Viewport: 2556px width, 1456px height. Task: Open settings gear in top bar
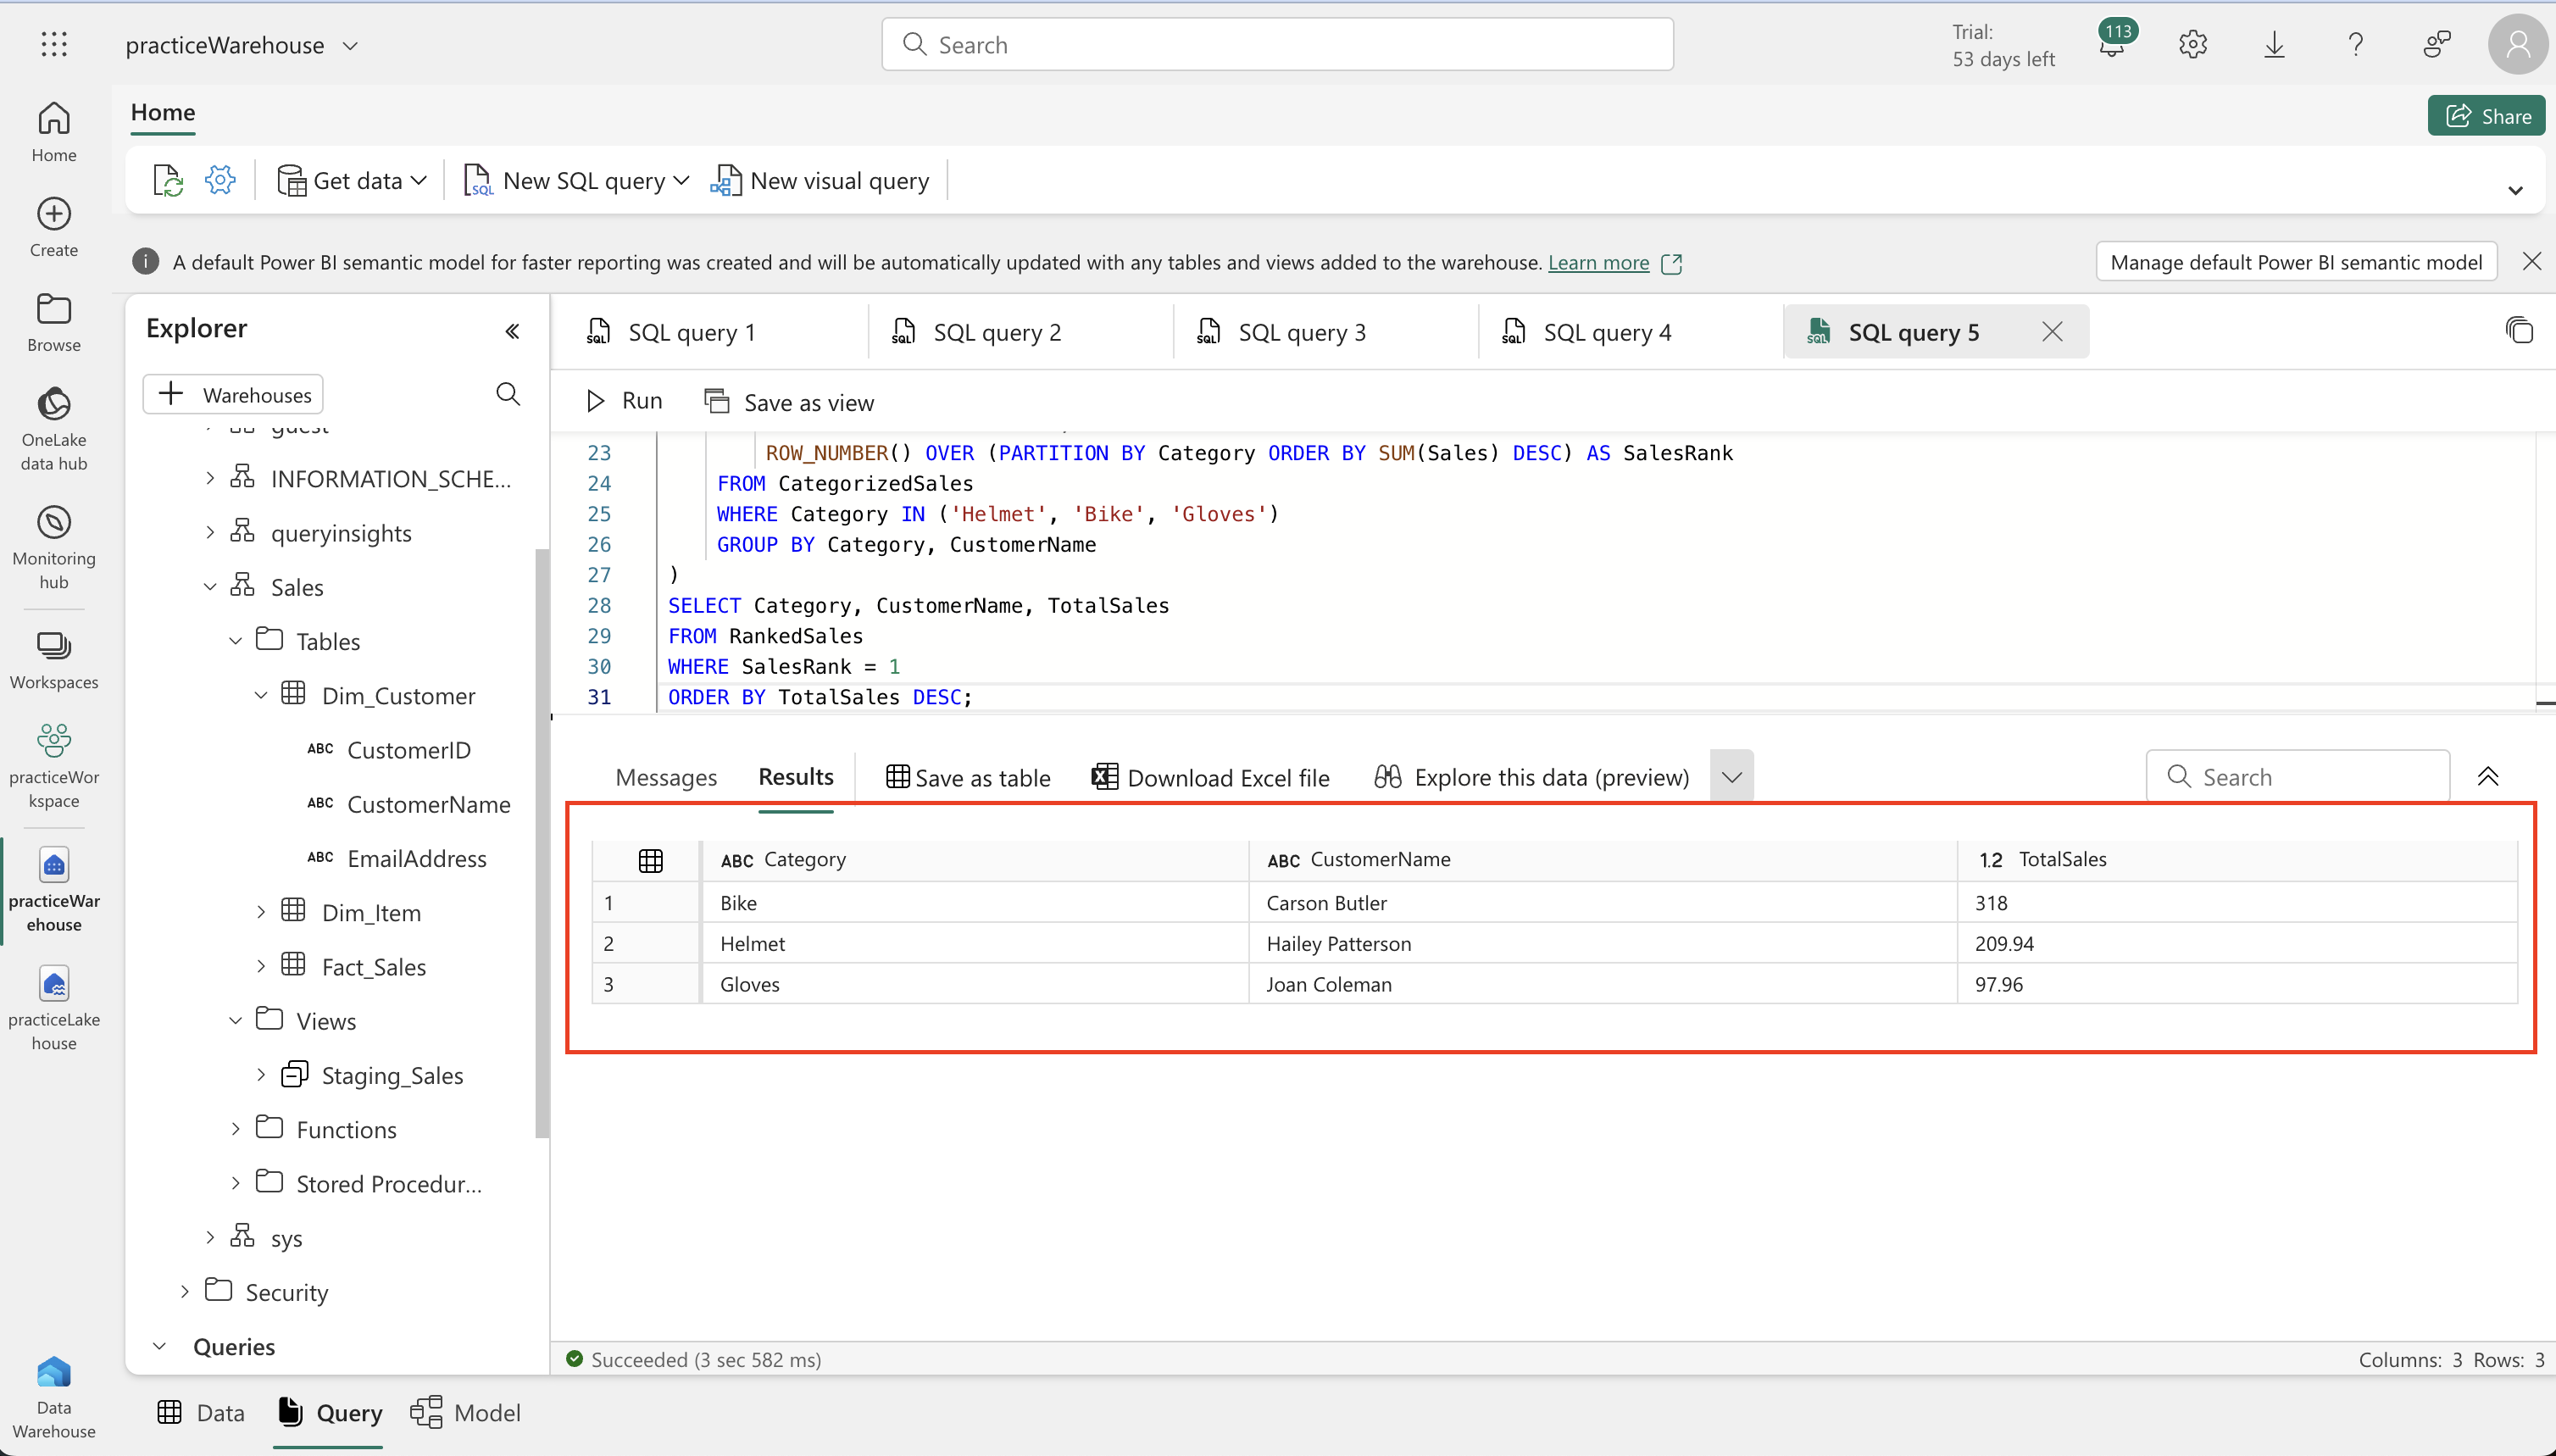tap(2192, 44)
